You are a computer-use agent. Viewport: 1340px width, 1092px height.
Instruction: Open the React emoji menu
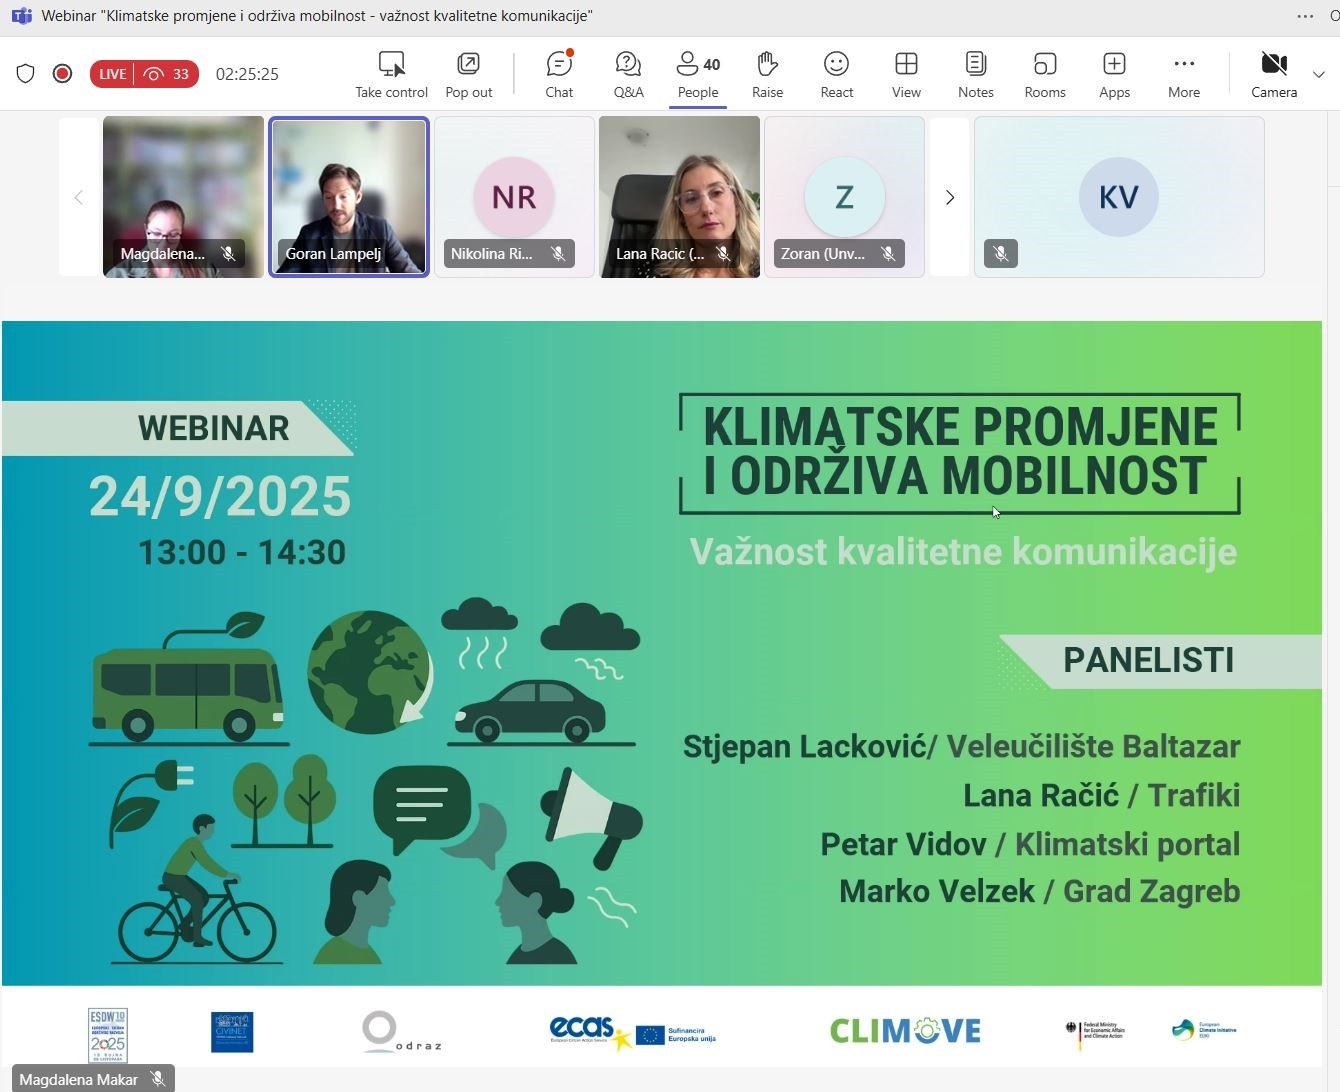[836, 75]
